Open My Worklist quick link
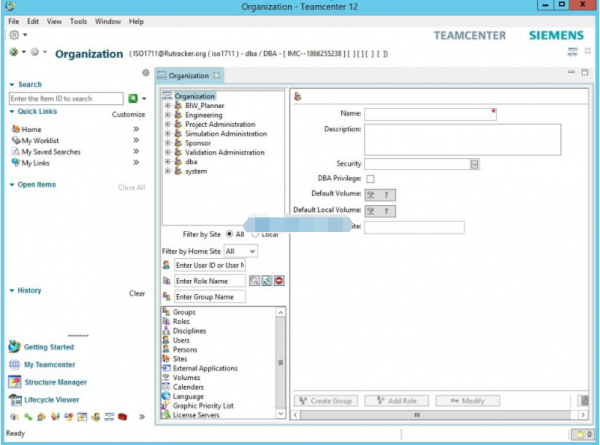The width and height of the screenshot is (600, 445). tap(40, 140)
